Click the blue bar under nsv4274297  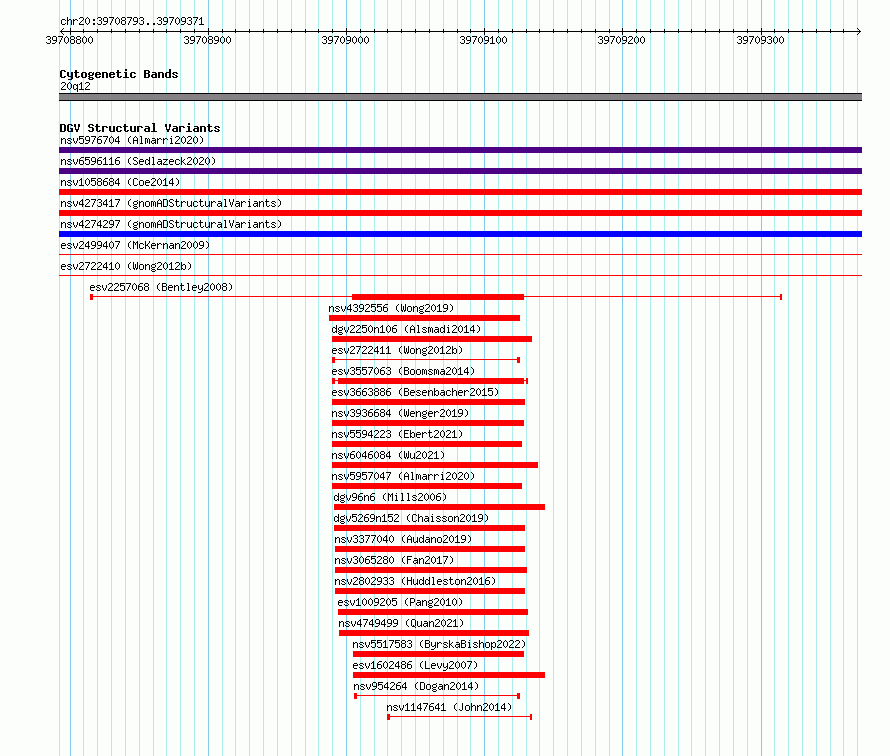click(460, 234)
